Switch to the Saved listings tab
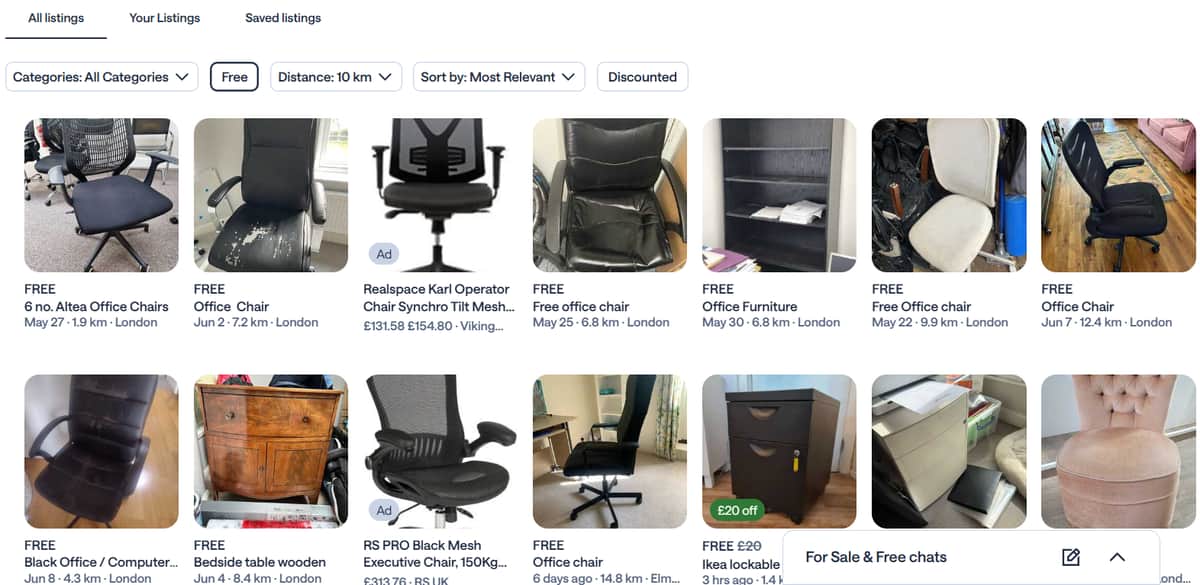The width and height of the screenshot is (1200, 585). click(x=283, y=18)
